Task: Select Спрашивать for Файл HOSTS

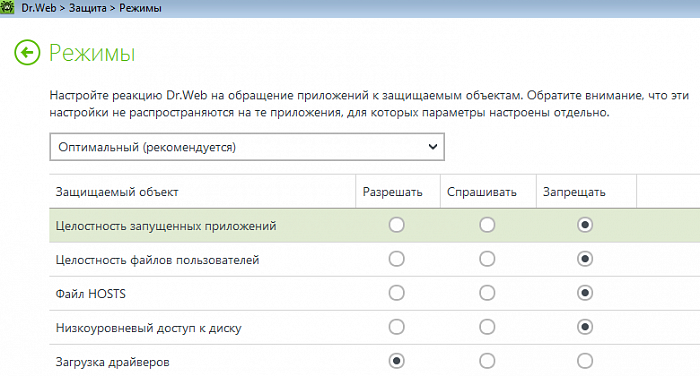Action: point(487,293)
